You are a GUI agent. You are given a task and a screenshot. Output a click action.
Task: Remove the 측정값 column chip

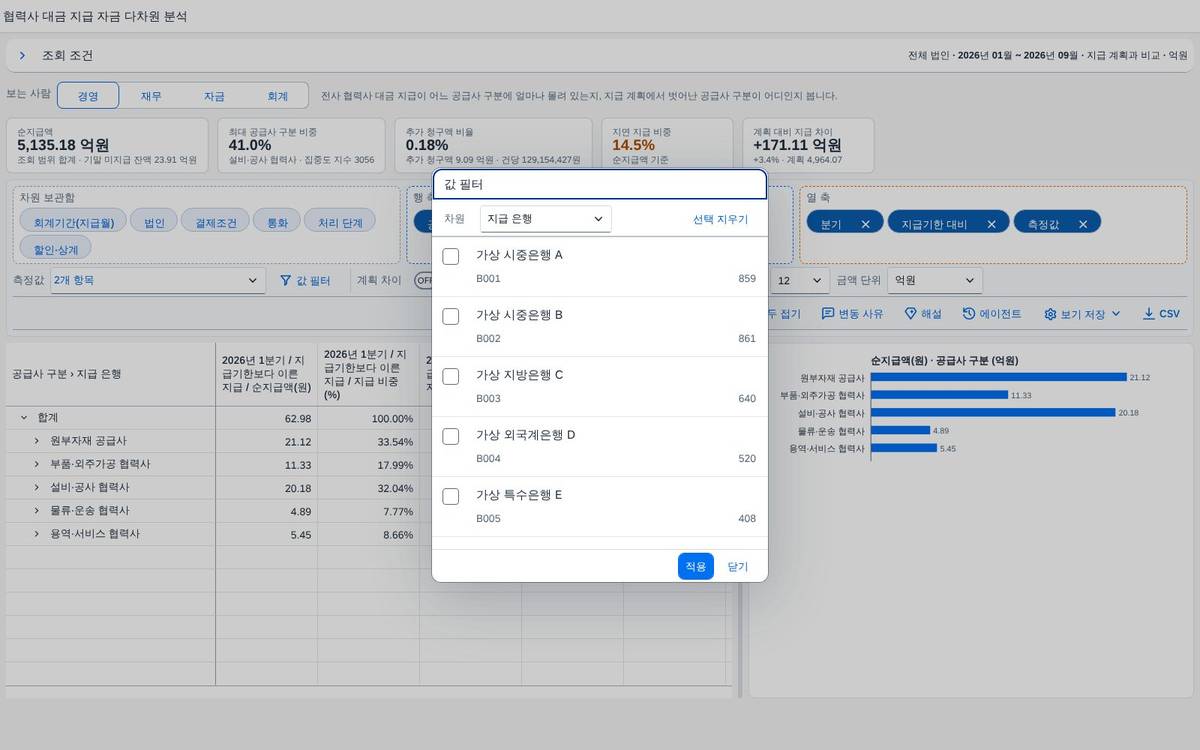(1083, 224)
